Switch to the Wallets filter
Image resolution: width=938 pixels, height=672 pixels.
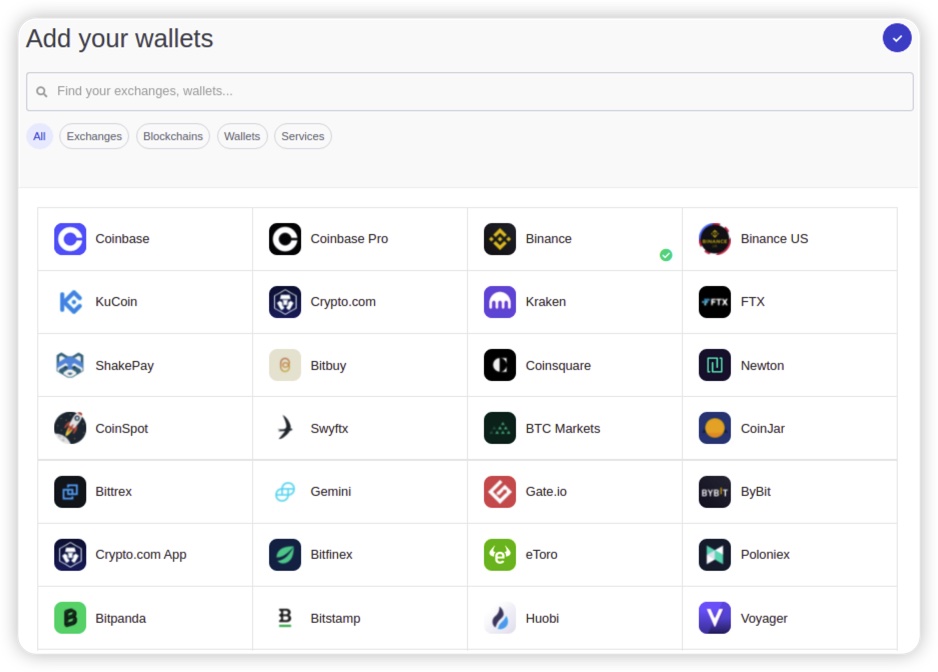(242, 137)
